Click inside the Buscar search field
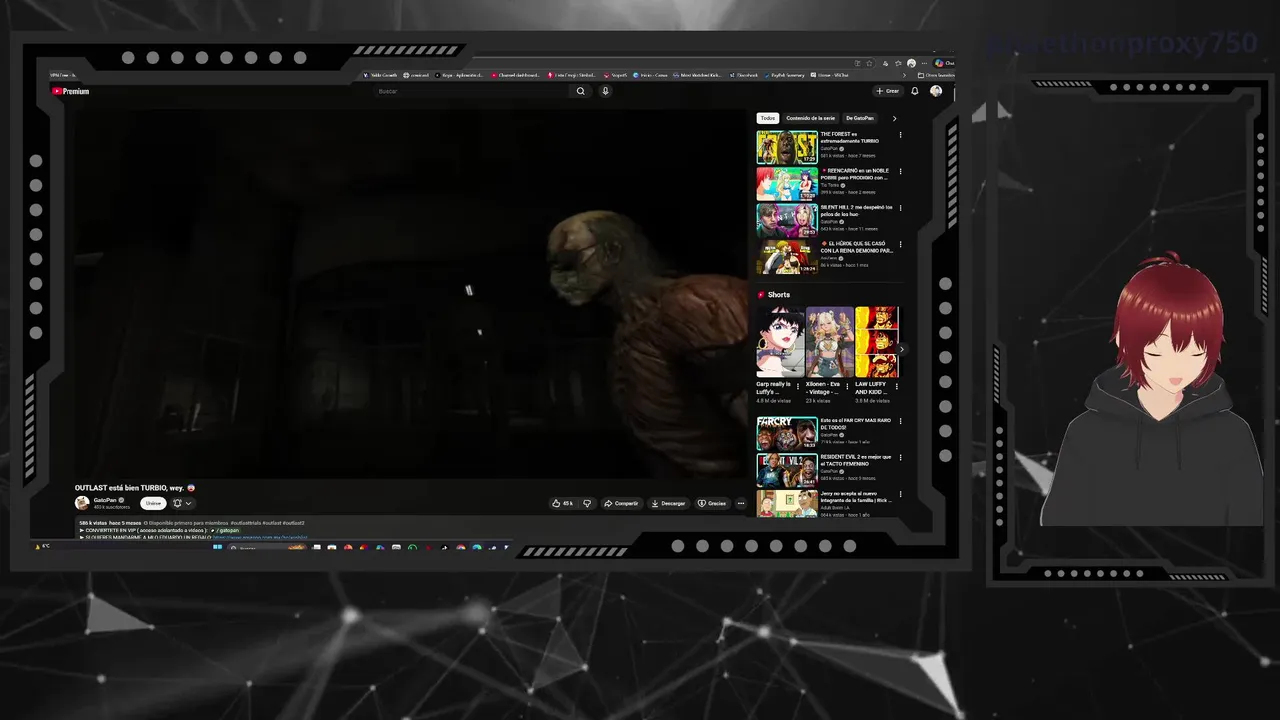 (470, 91)
